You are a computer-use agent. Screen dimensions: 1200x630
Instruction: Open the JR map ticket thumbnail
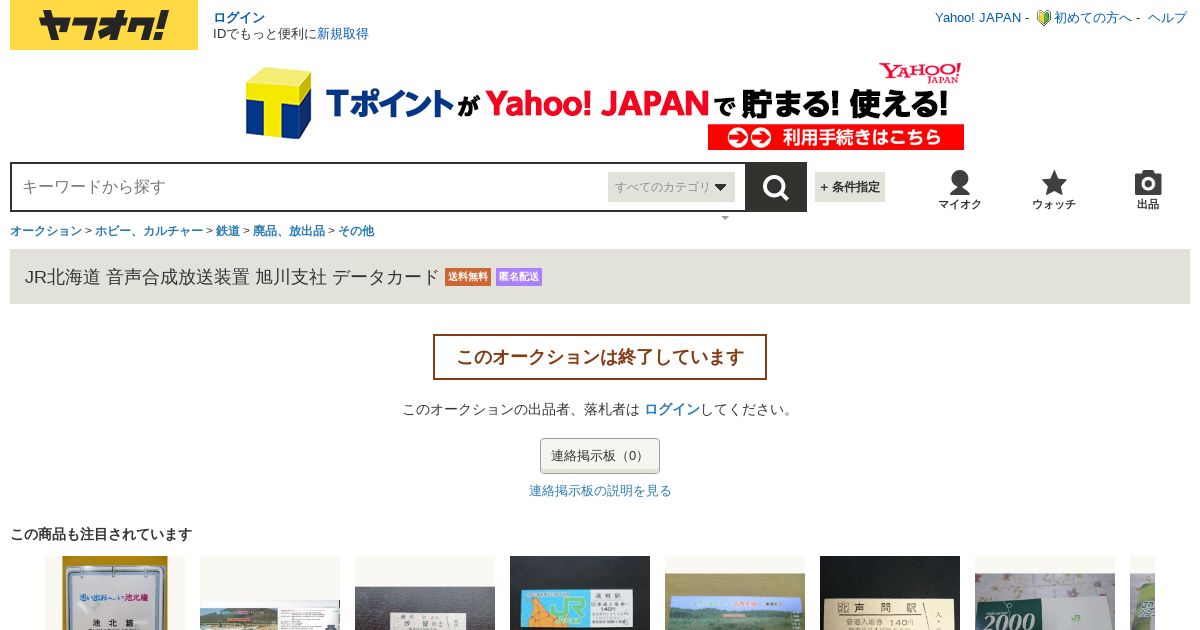point(580,593)
